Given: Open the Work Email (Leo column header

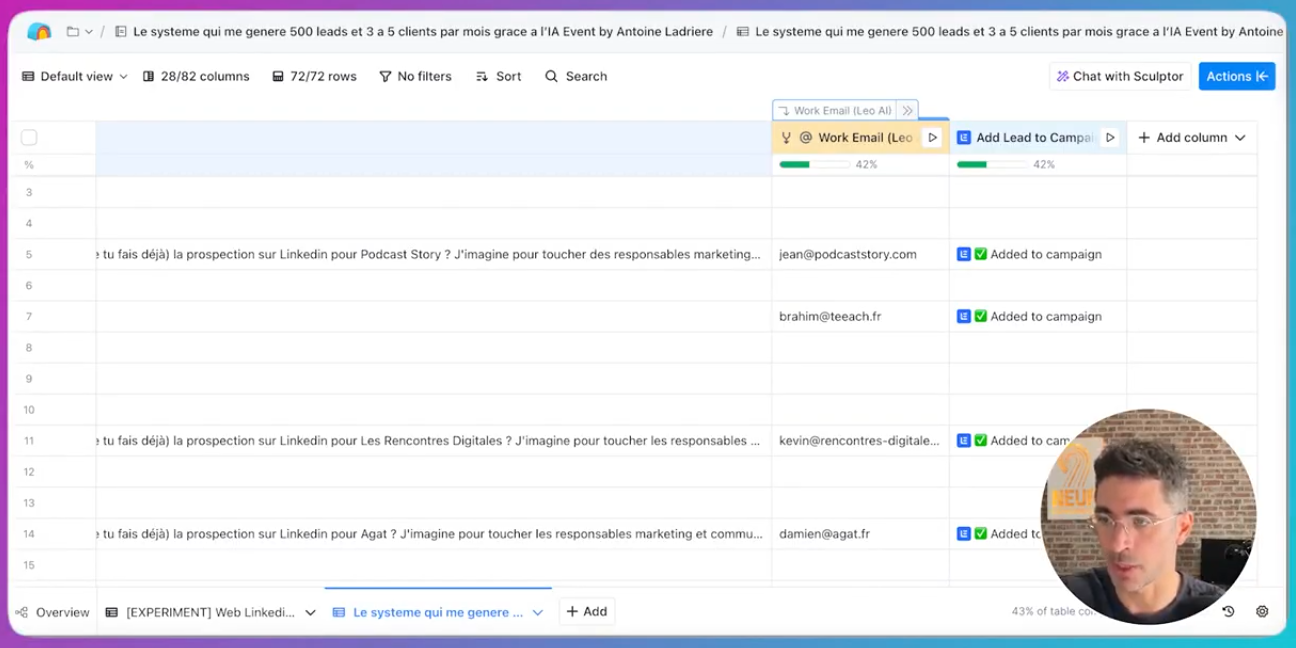Looking at the screenshot, I should 860,138.
